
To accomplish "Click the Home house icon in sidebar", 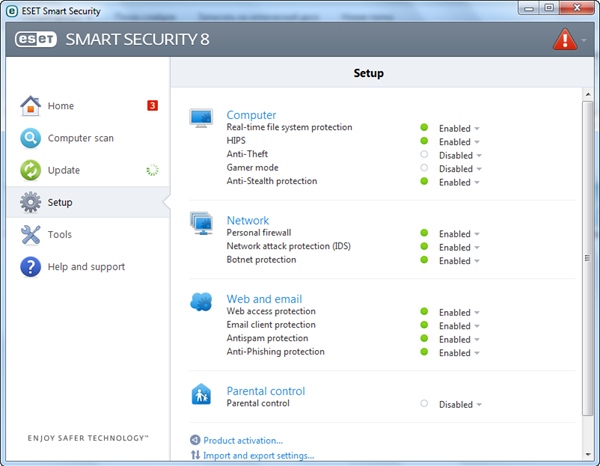I will (31, 106).
